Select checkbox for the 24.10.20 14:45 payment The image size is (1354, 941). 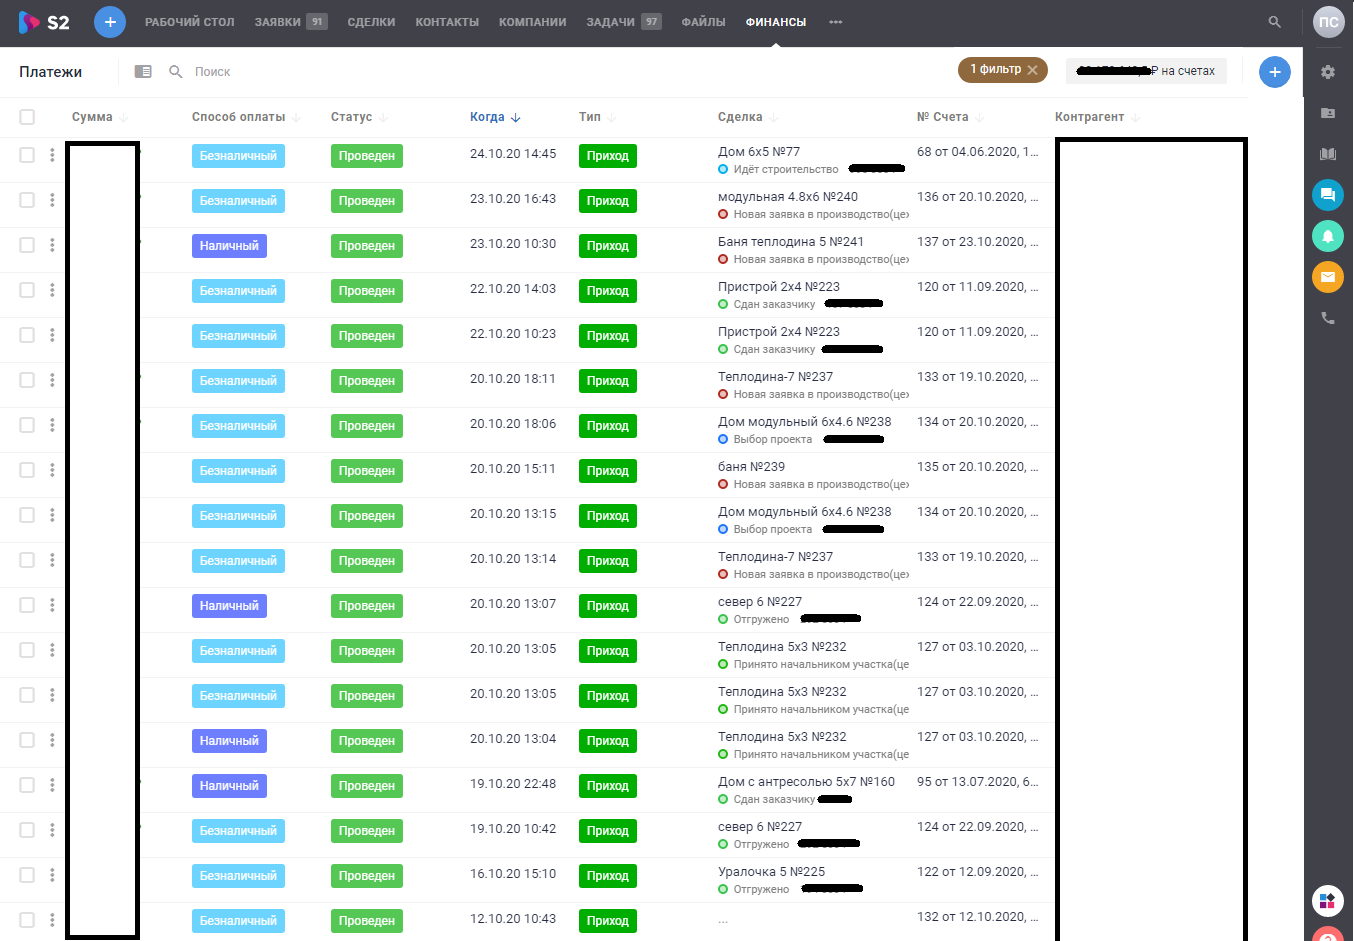pos(27,155)
